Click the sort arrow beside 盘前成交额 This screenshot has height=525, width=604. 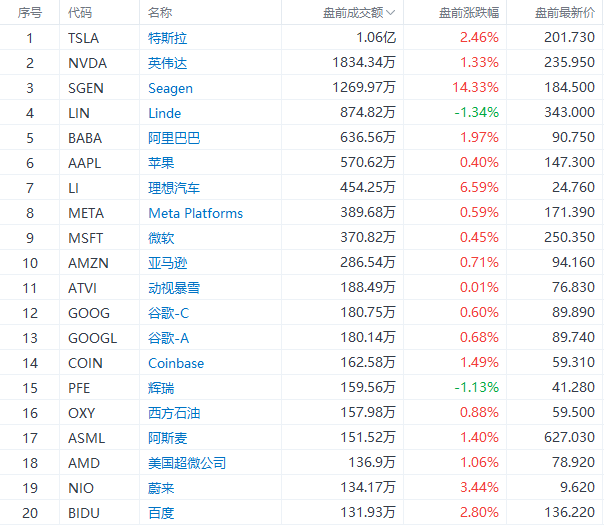[x=391, y=13]
